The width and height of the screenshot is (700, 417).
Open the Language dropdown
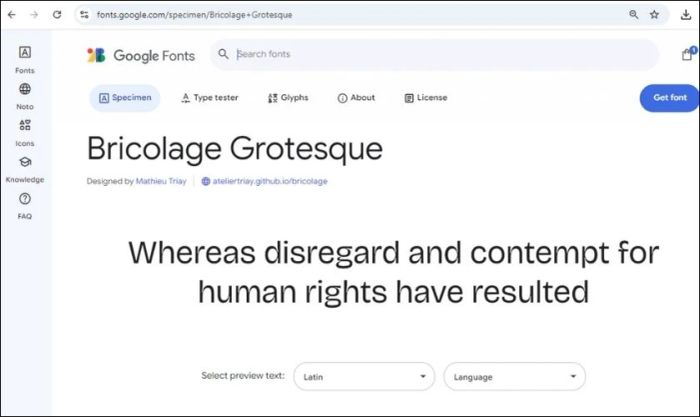pos(514,376)
